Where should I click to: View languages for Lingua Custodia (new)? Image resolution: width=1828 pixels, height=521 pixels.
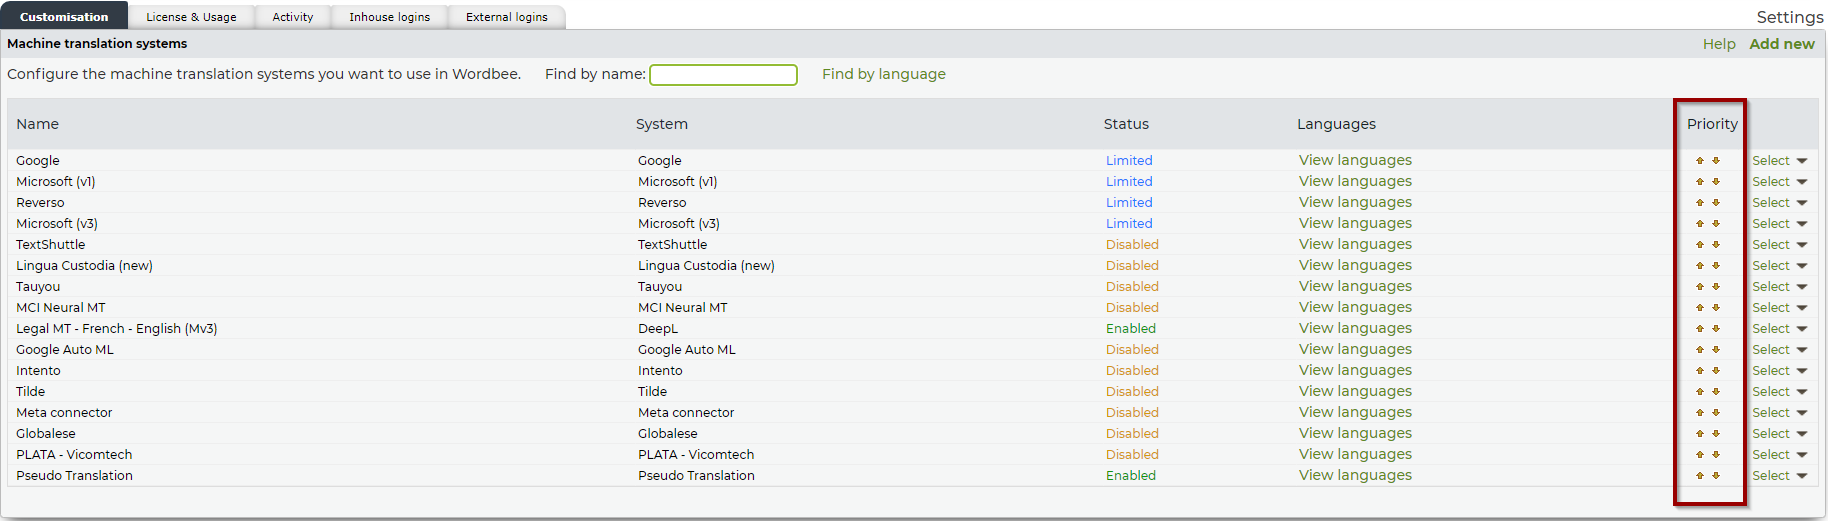(1355, 266)
